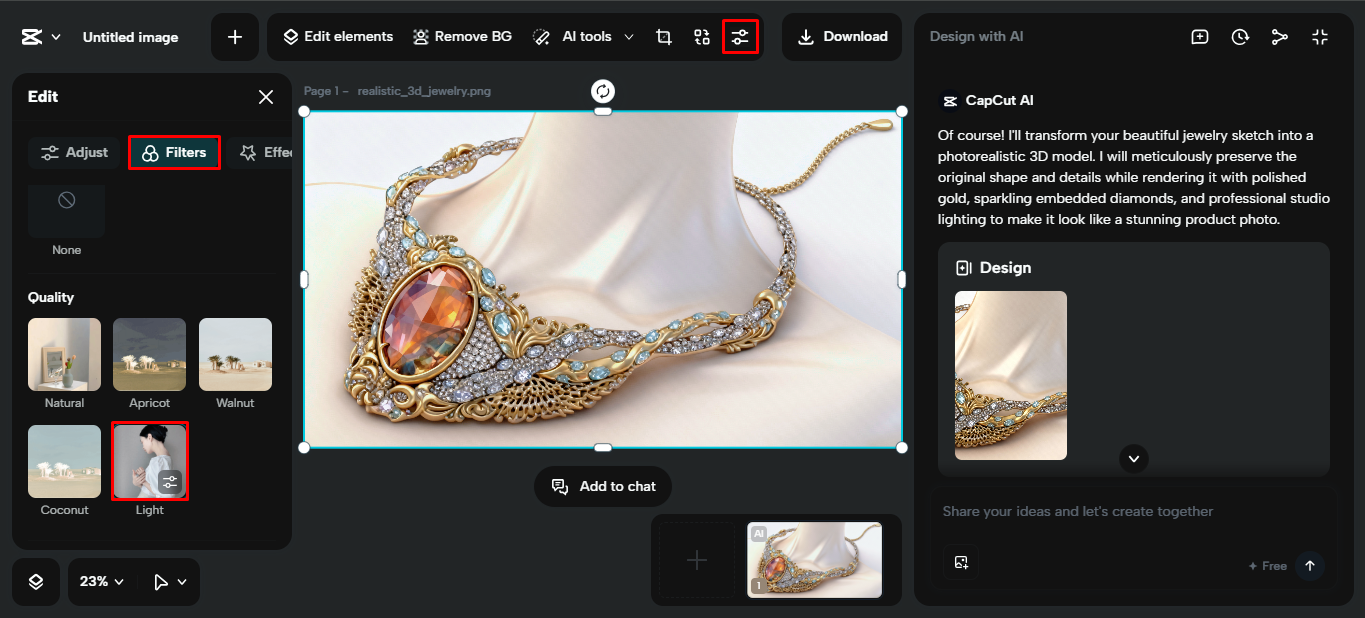Switch to the Effects tab
The width and height of the screenshot is (1365, 618).
point(262,153)
